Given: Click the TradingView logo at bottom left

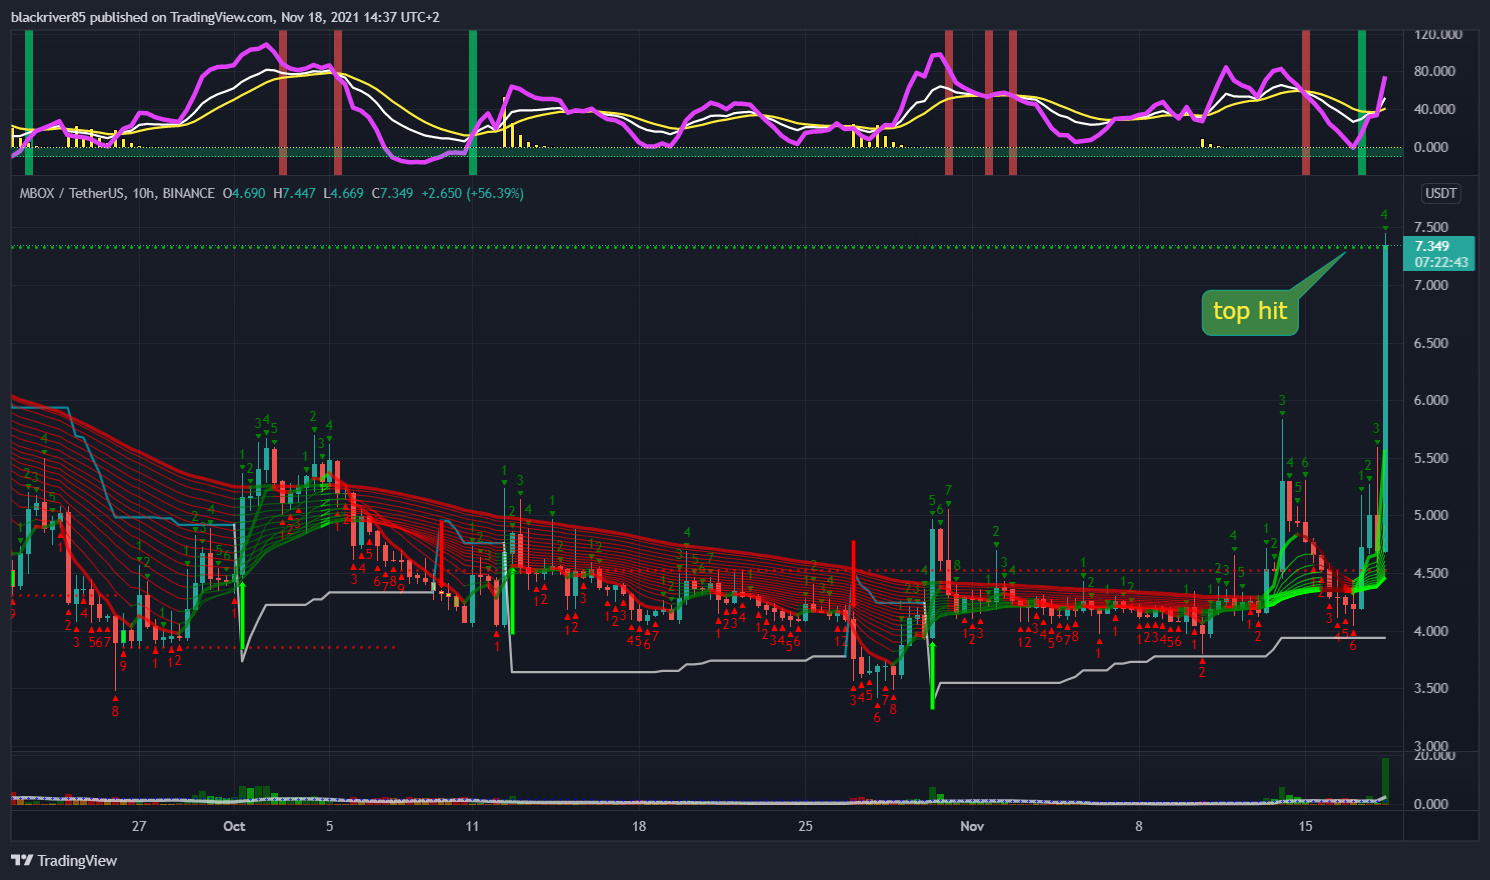Looking at the screenshot, I should pyautogui.click(x=64, y=860).
